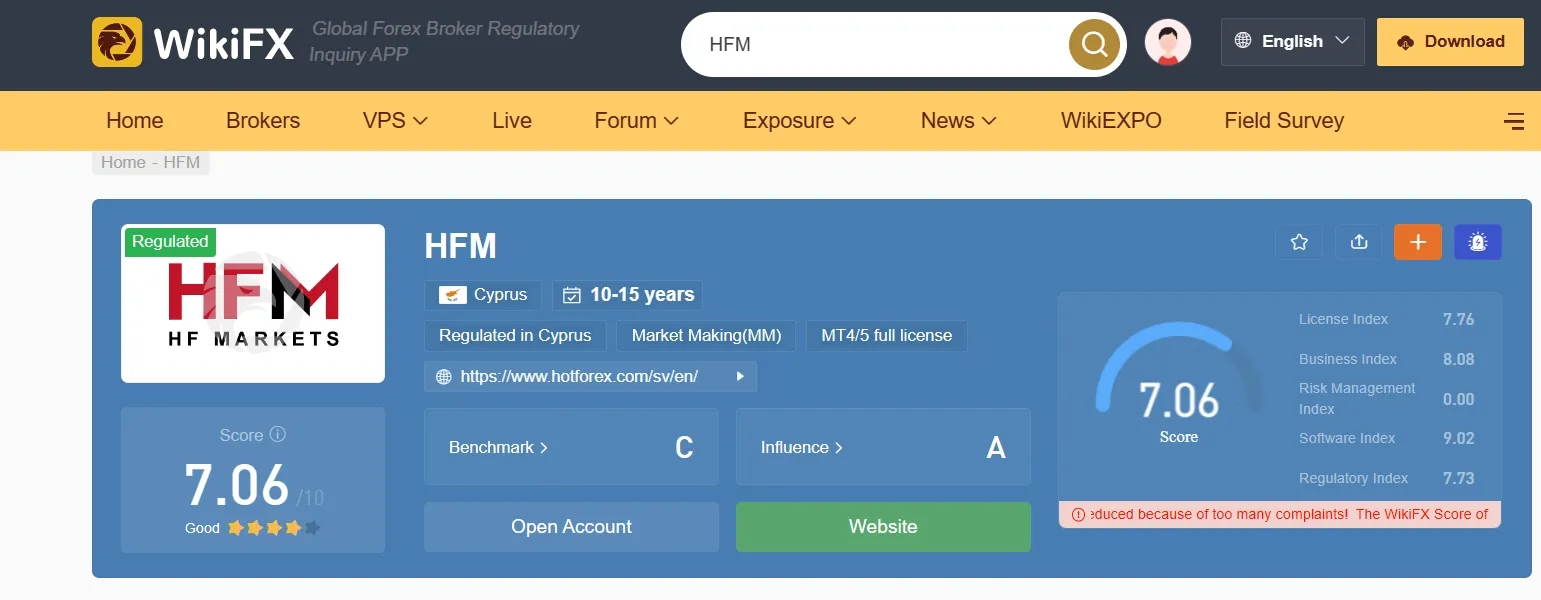The height and width of the screenshot is (600, 1541).
Task: Click the Regulatory Index value 7.73
Action: click(1458, 478)
